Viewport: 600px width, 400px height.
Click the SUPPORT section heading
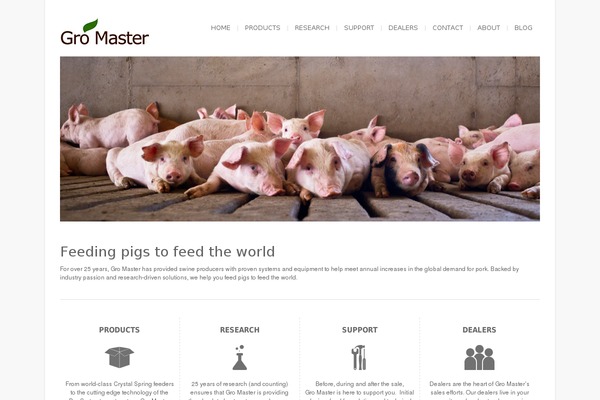pyautogui.click(x=360, y=330)
